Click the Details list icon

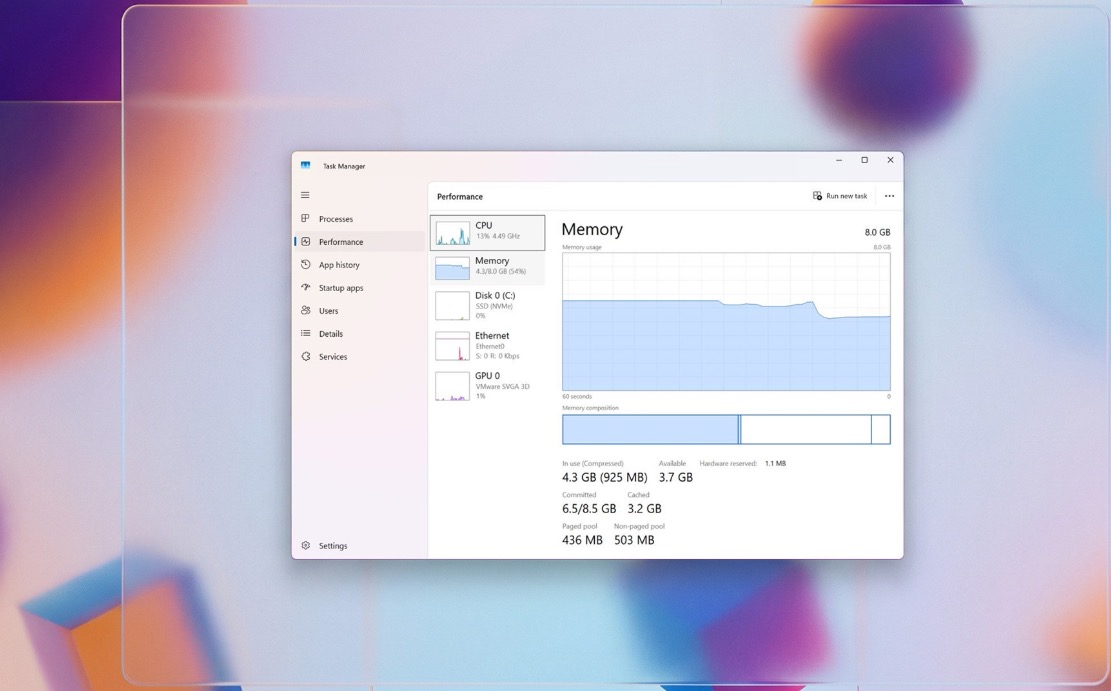point(305,333)
